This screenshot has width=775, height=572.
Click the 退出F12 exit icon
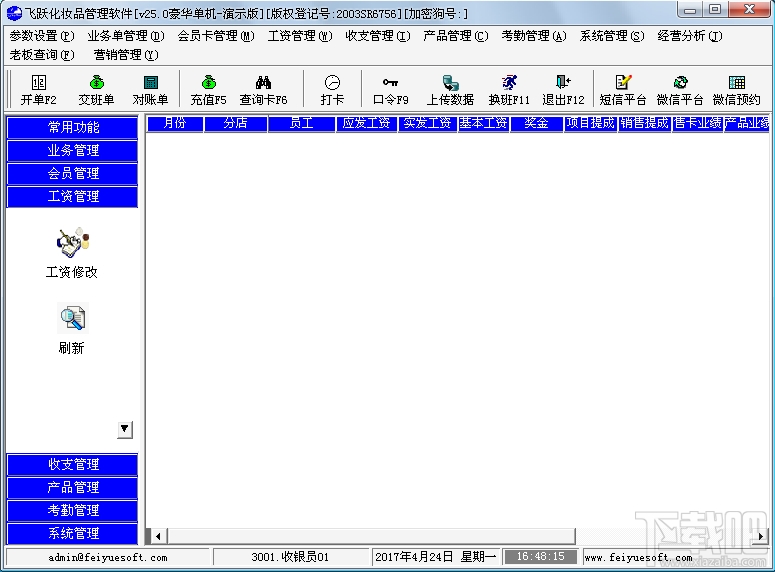click(x=563, y=83)
